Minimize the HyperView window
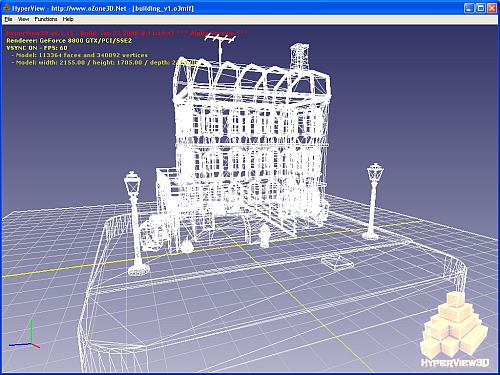500x375 pixels. point(469,8)
